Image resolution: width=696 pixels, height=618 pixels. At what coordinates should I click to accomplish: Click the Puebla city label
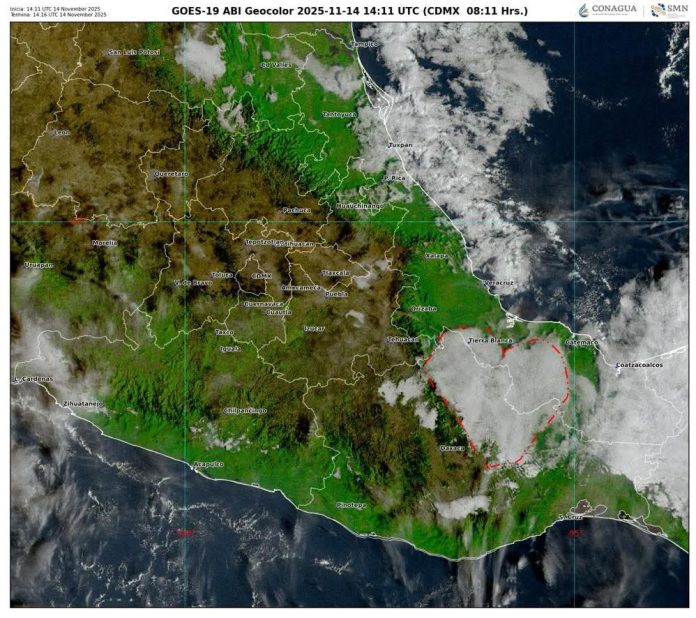[336, 294]
